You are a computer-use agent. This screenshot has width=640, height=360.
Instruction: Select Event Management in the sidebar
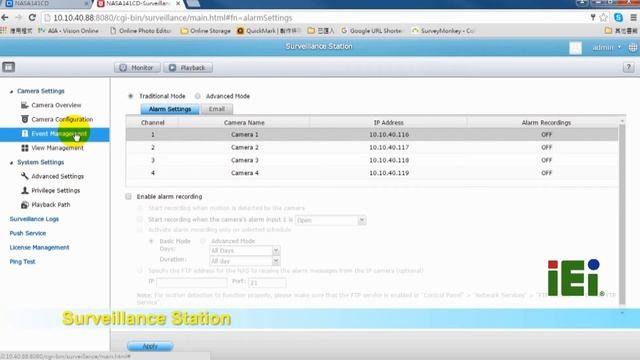tap(55, 134)
